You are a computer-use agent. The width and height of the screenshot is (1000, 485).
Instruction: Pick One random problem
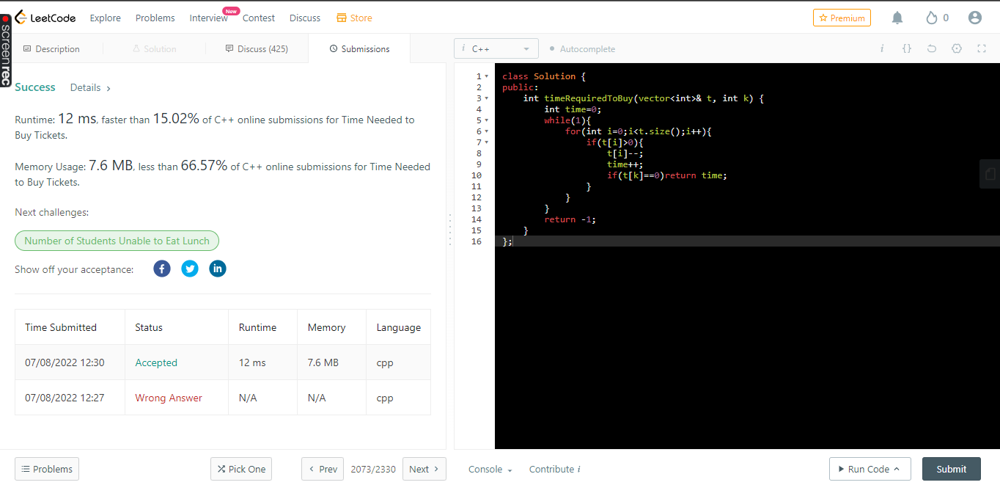[x=242, y=469]
